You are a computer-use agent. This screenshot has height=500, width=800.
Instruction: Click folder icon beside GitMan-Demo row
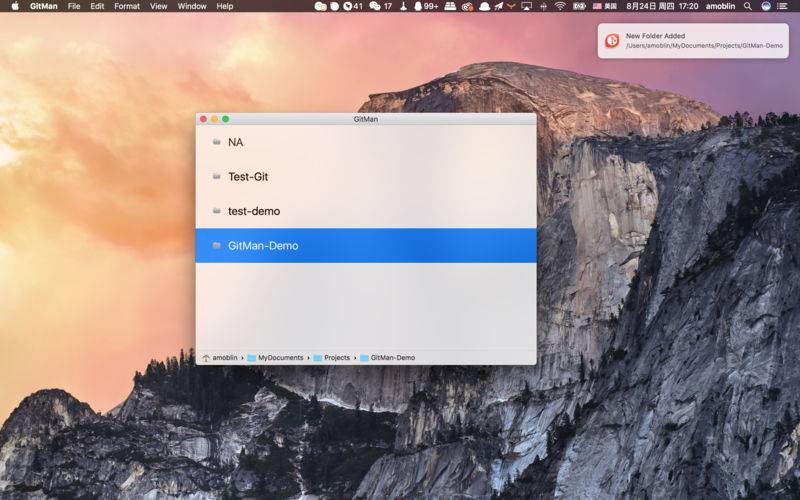(216, 245)
